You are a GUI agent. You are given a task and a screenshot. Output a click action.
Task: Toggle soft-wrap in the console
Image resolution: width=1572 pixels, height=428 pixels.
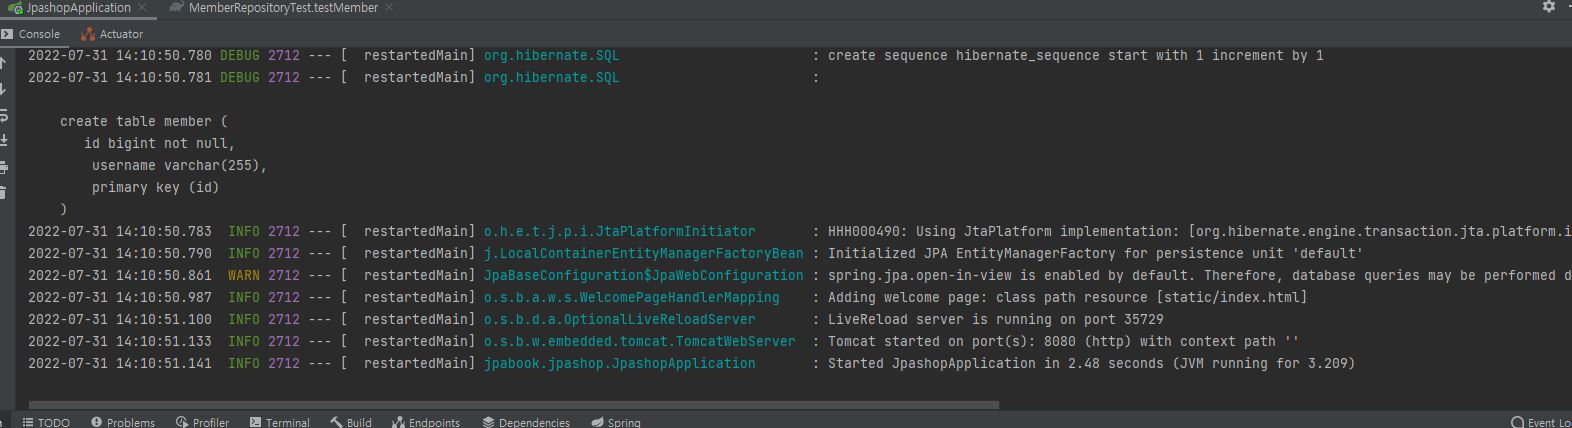coord(4,115)
